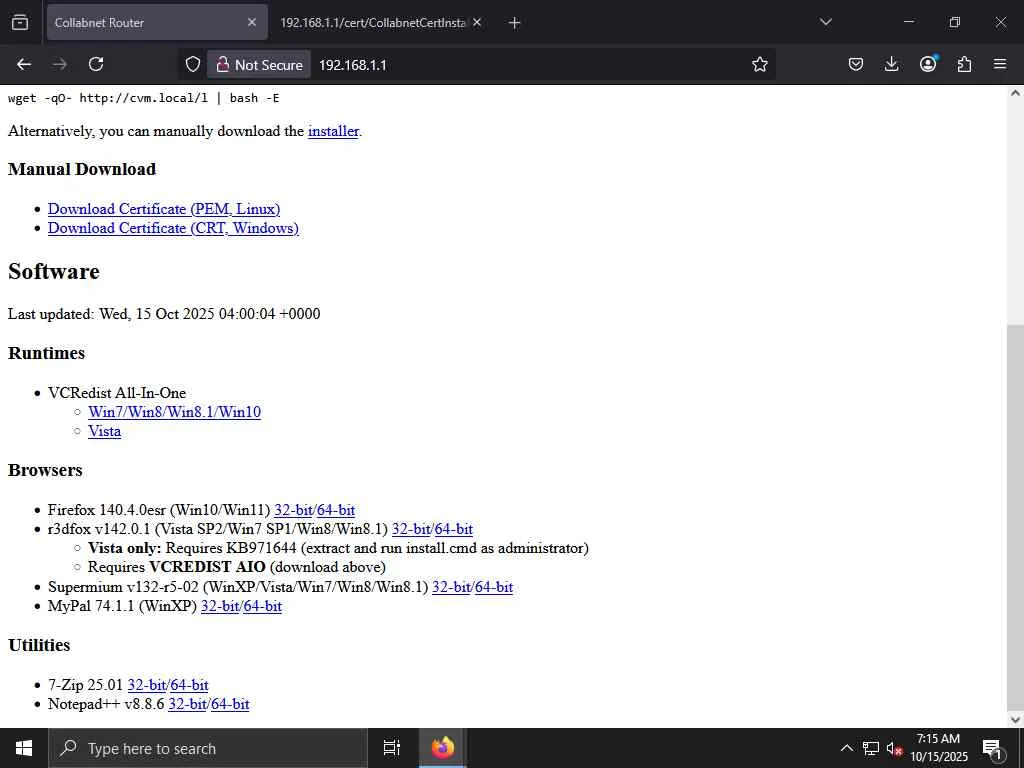Open the installer link

(333, 131)
